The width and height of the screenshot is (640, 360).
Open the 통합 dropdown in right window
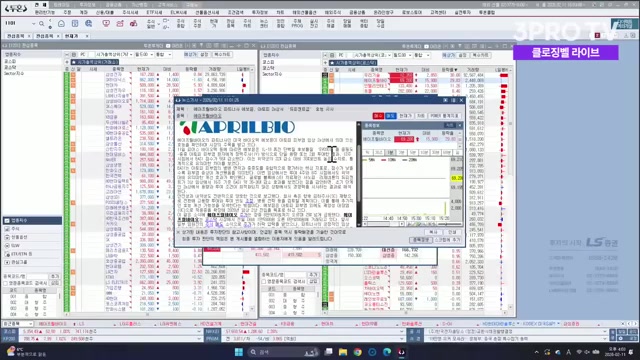(428, 55)
